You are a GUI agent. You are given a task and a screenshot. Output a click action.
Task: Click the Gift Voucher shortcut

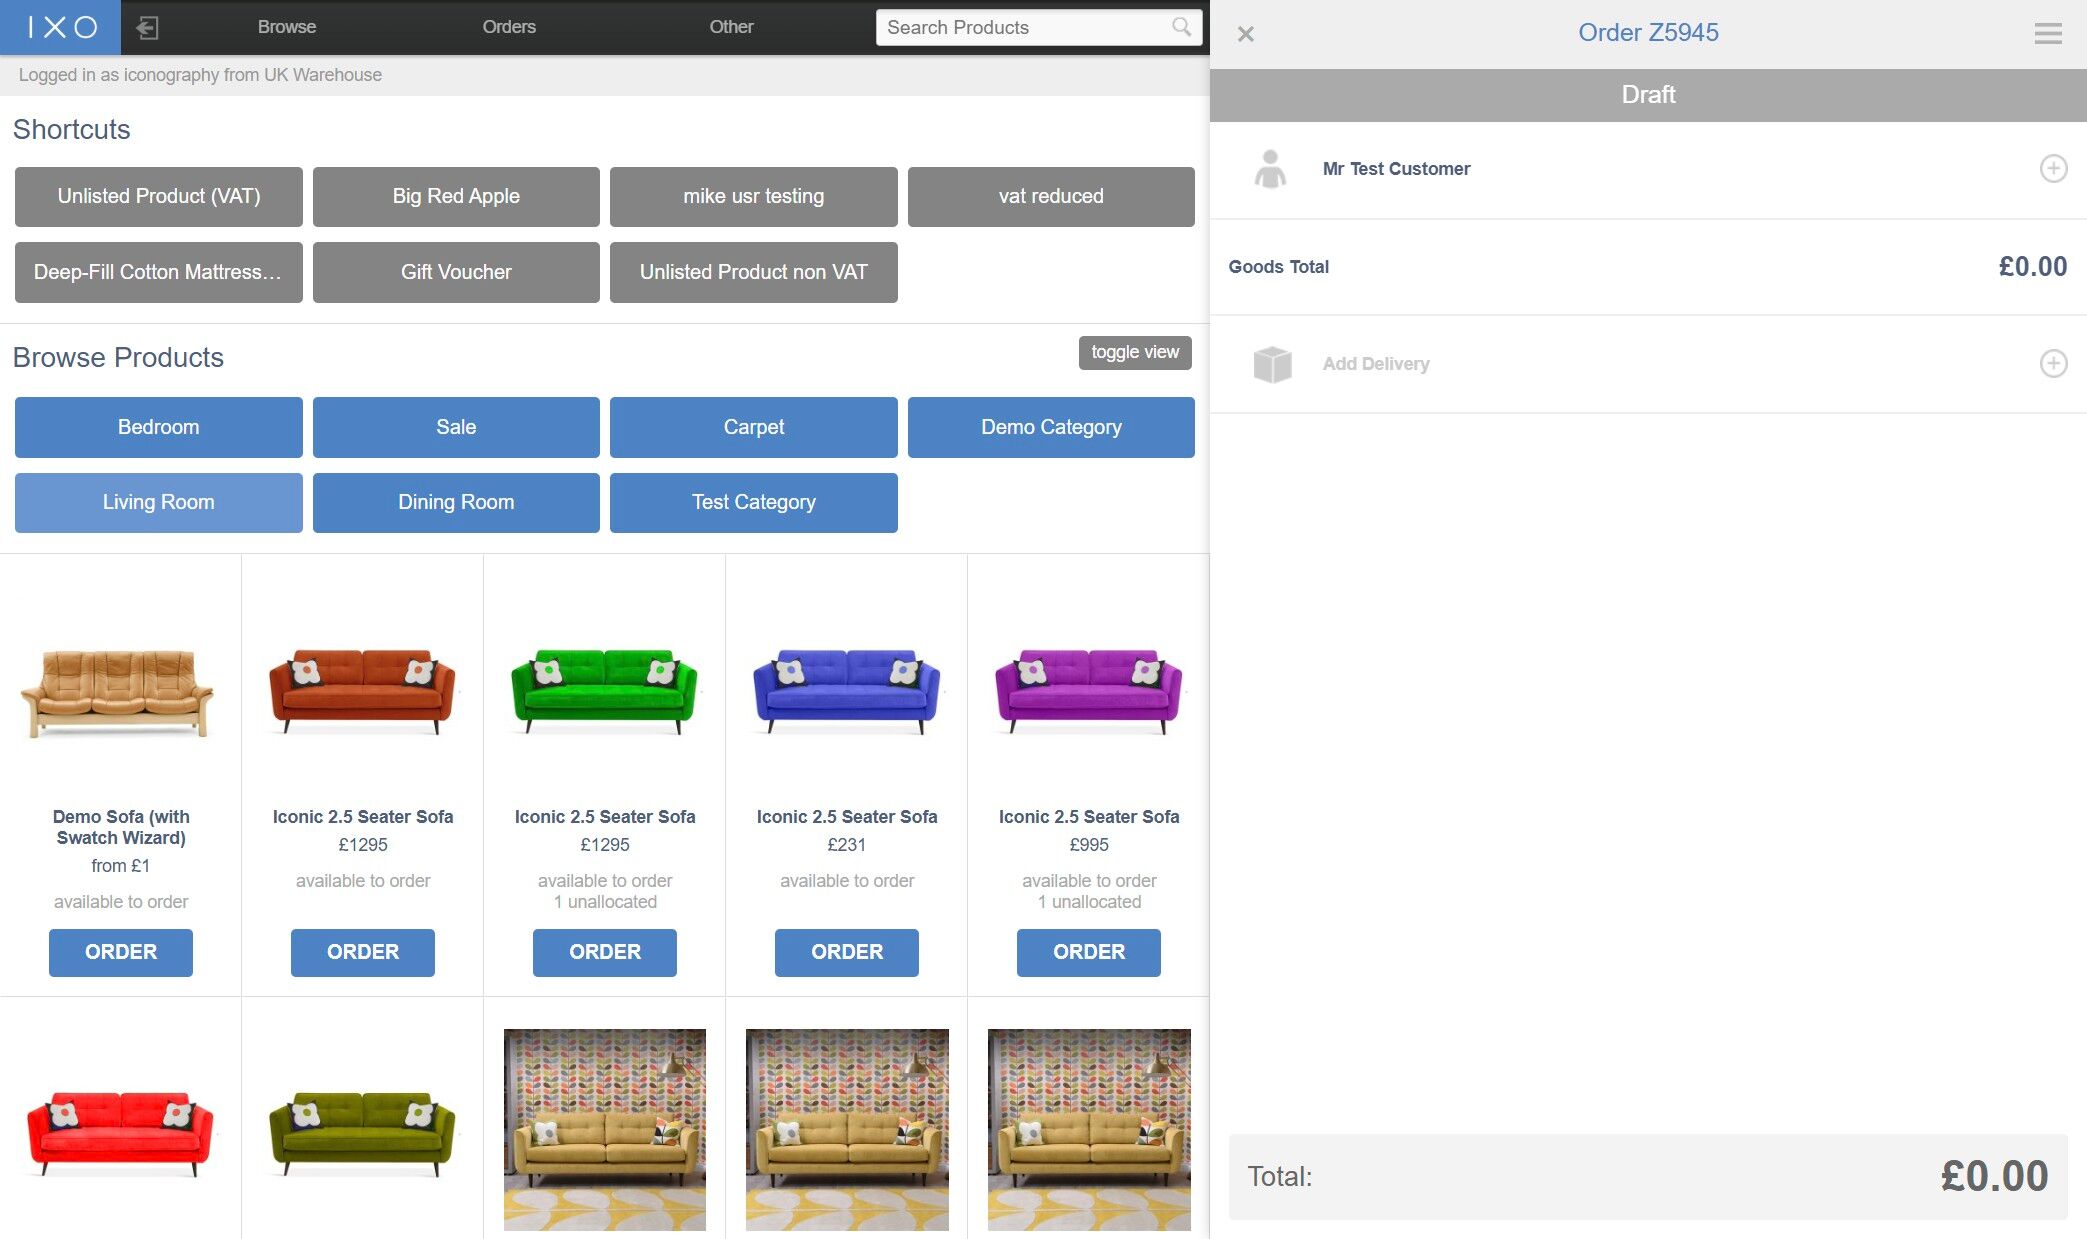point(456,272)
